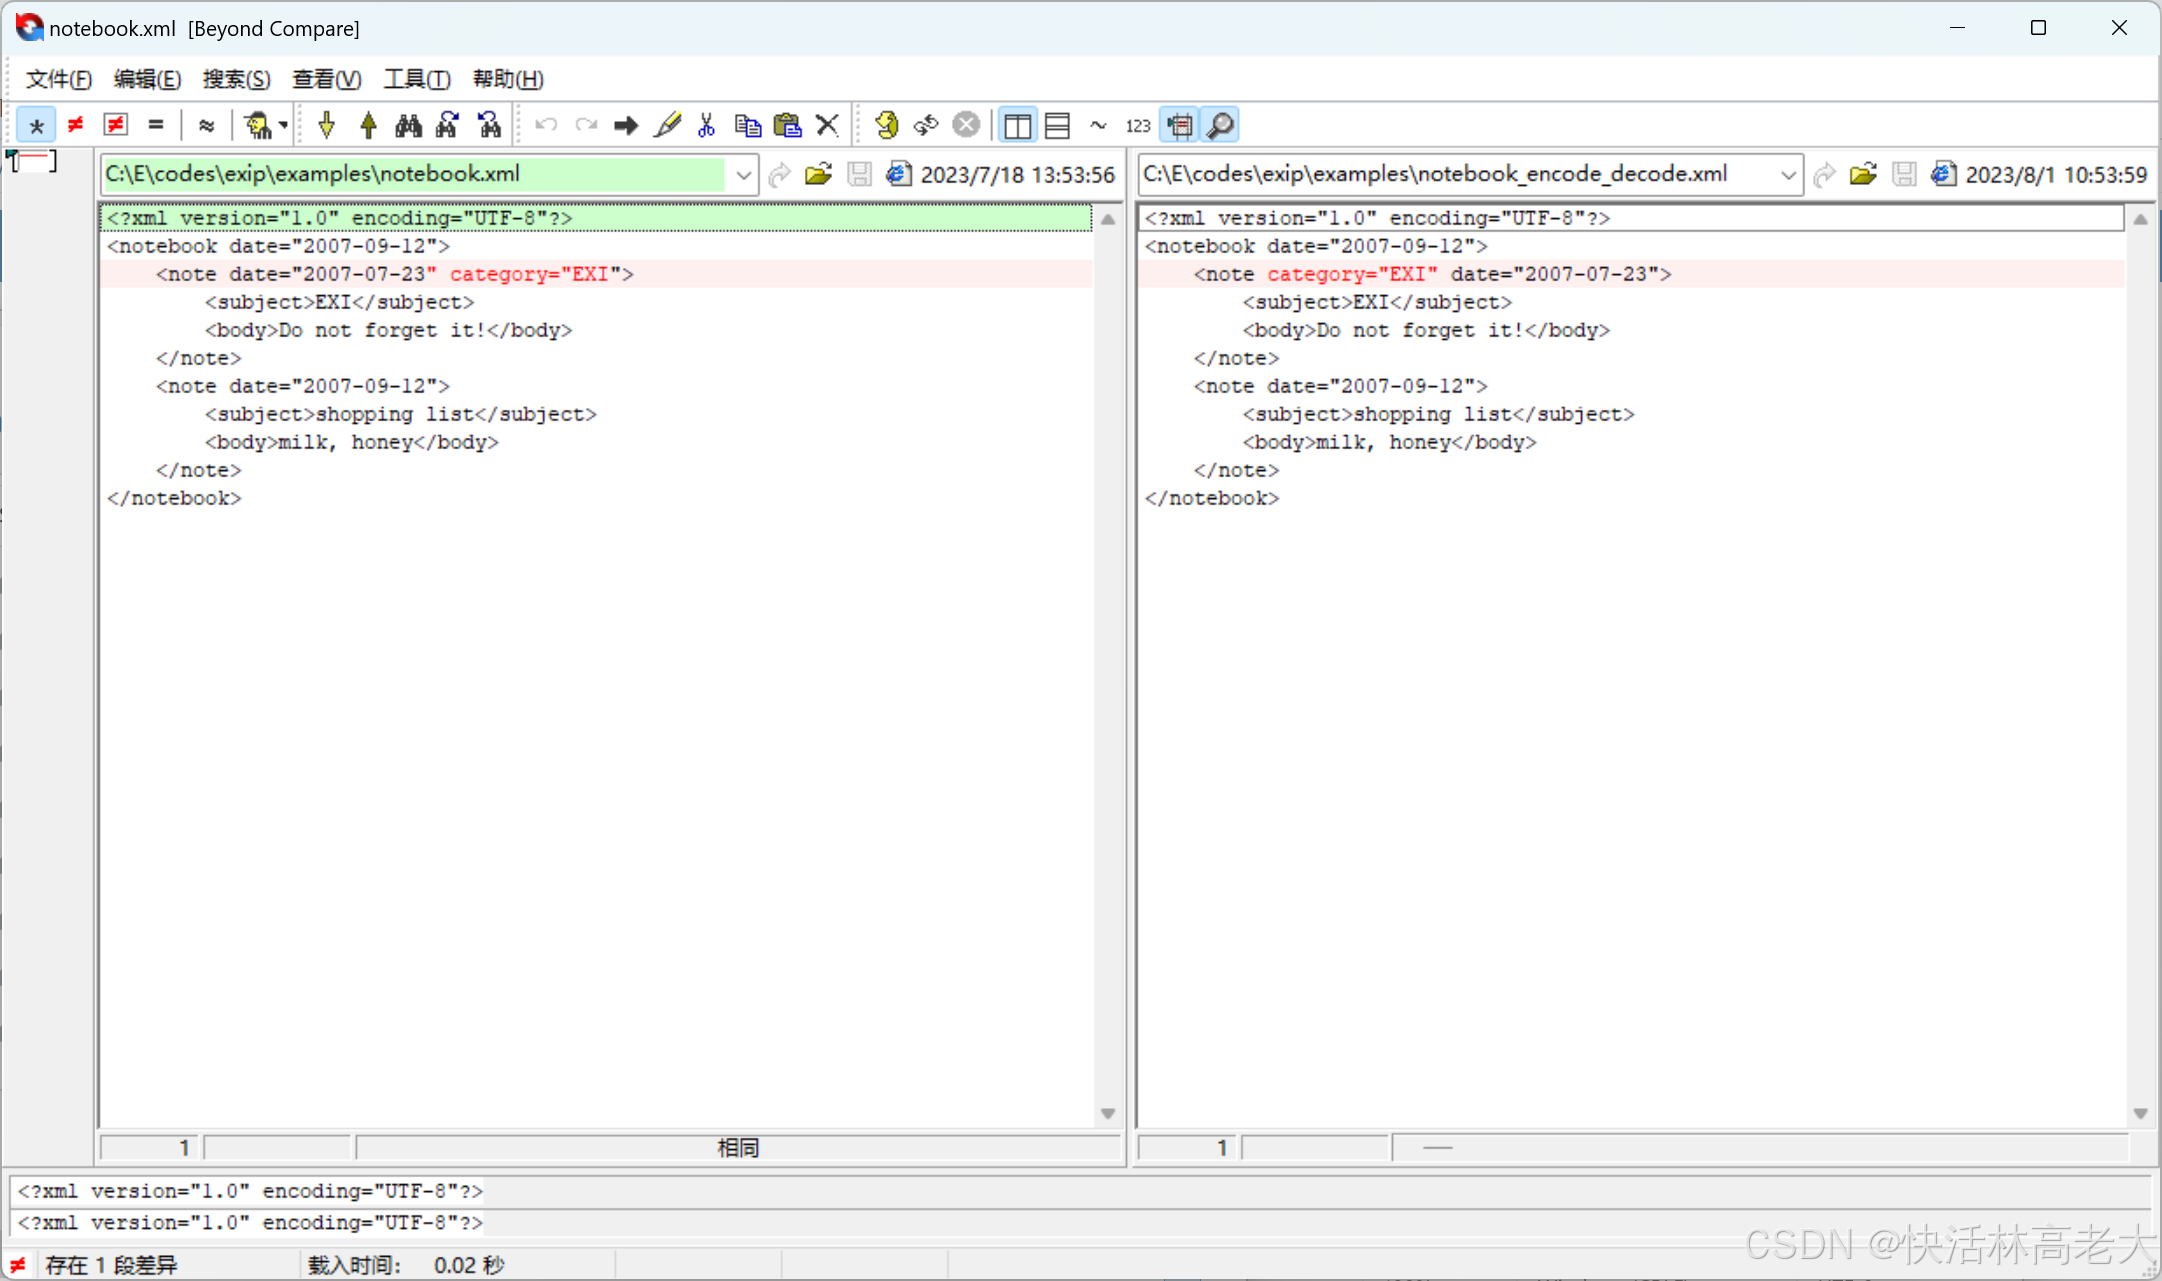Toggle Show Same equals-sign filter
The height and width of the screenshot is (1281, 2162).
point(155,126)
